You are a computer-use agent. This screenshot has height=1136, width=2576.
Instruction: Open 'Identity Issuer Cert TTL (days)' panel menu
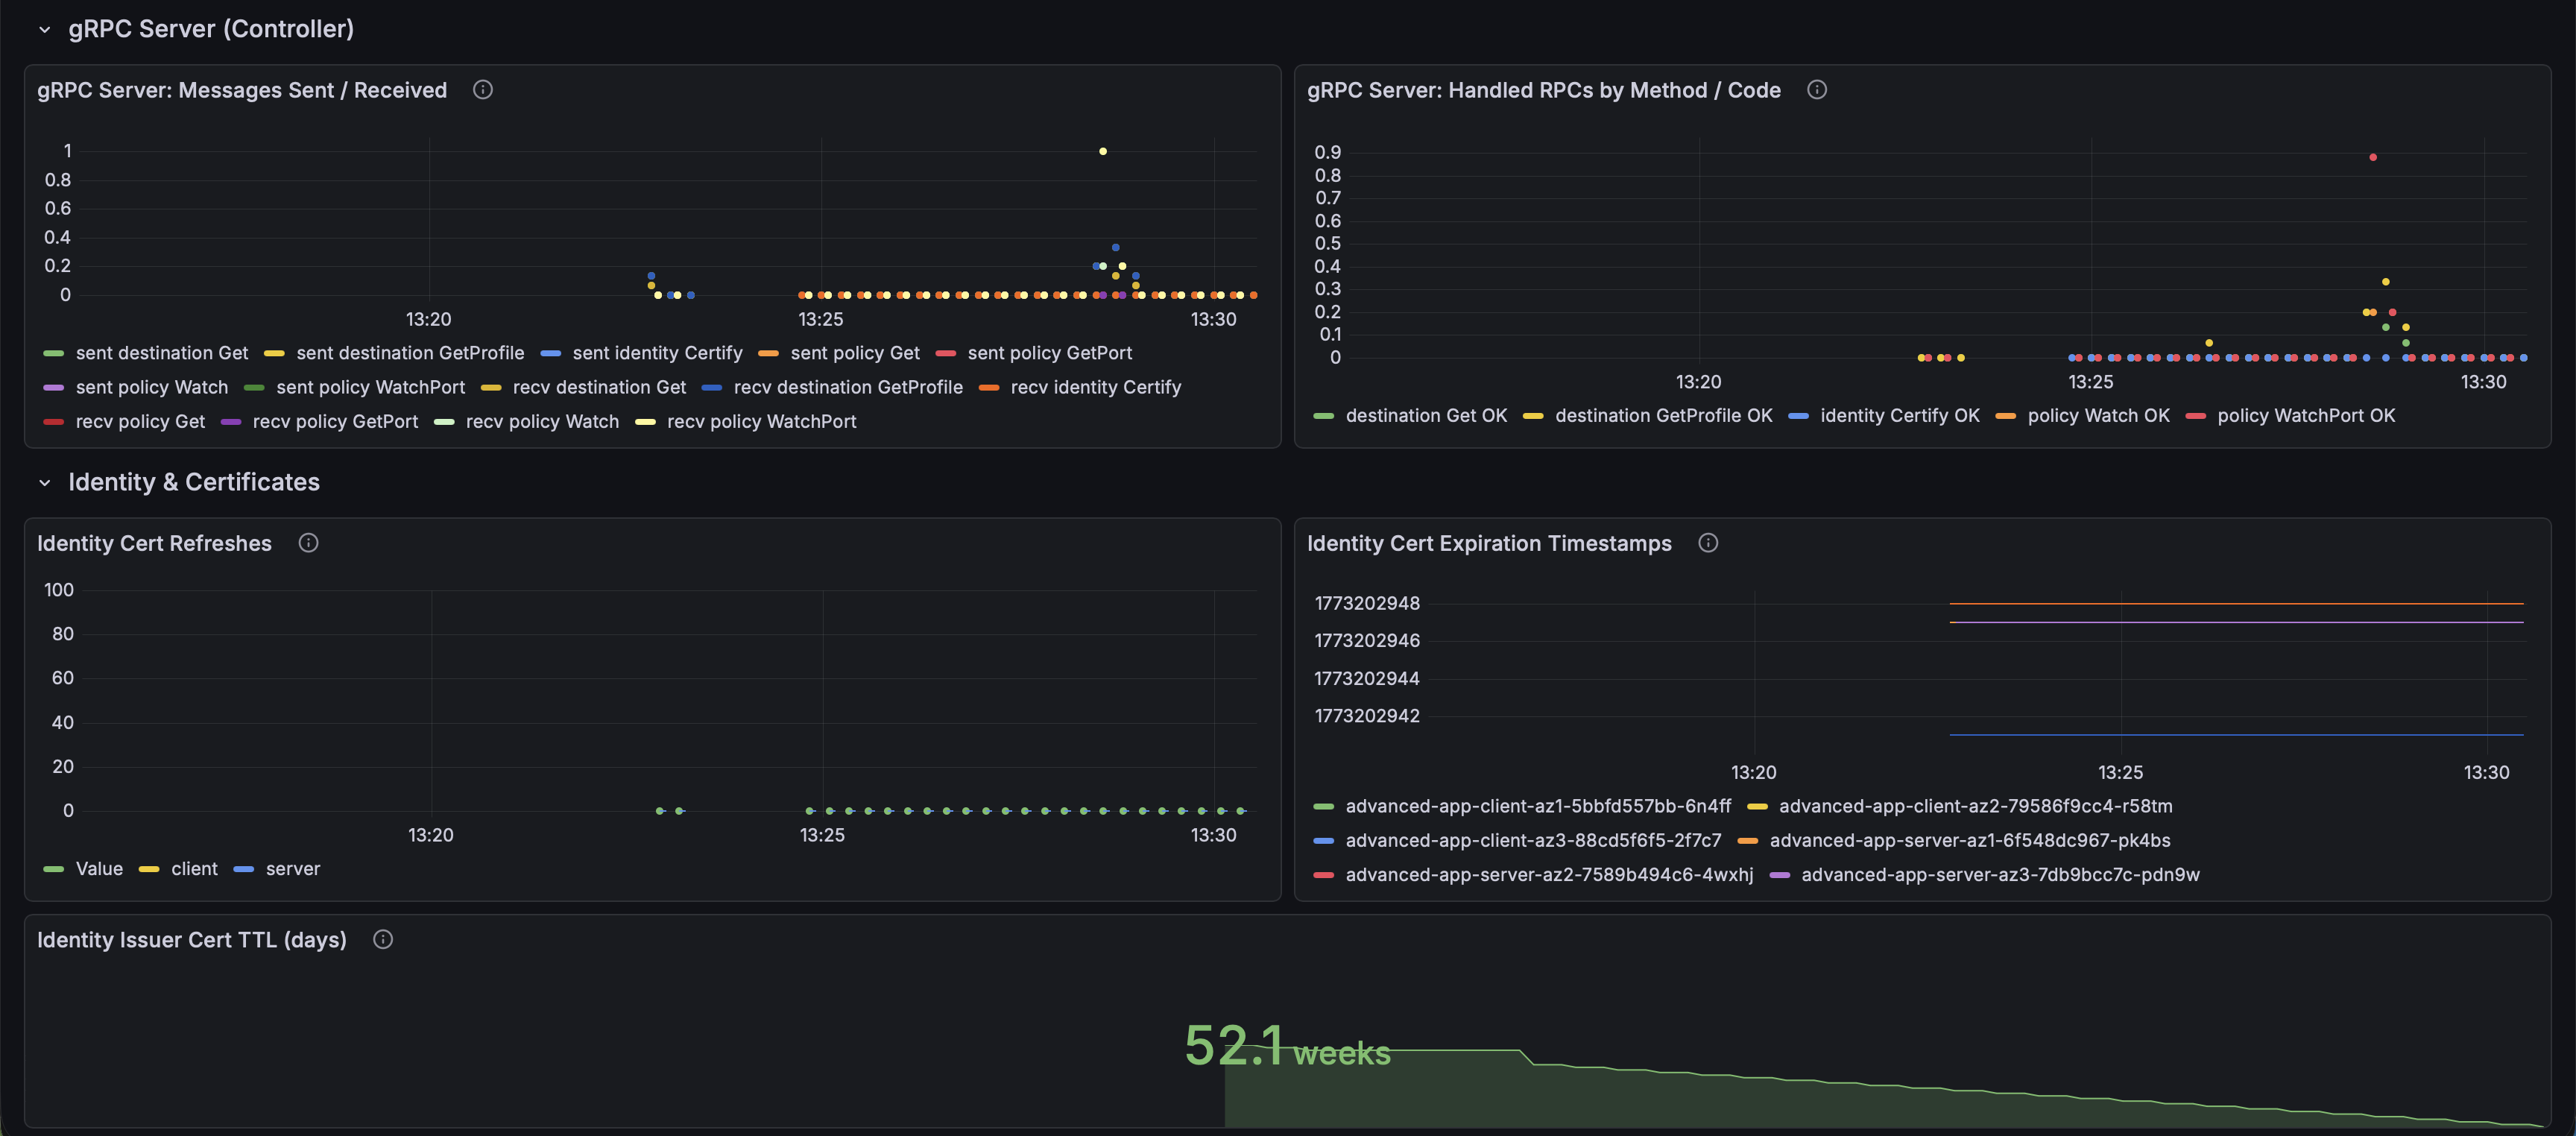pyautogui.click(x=192, y=939)
